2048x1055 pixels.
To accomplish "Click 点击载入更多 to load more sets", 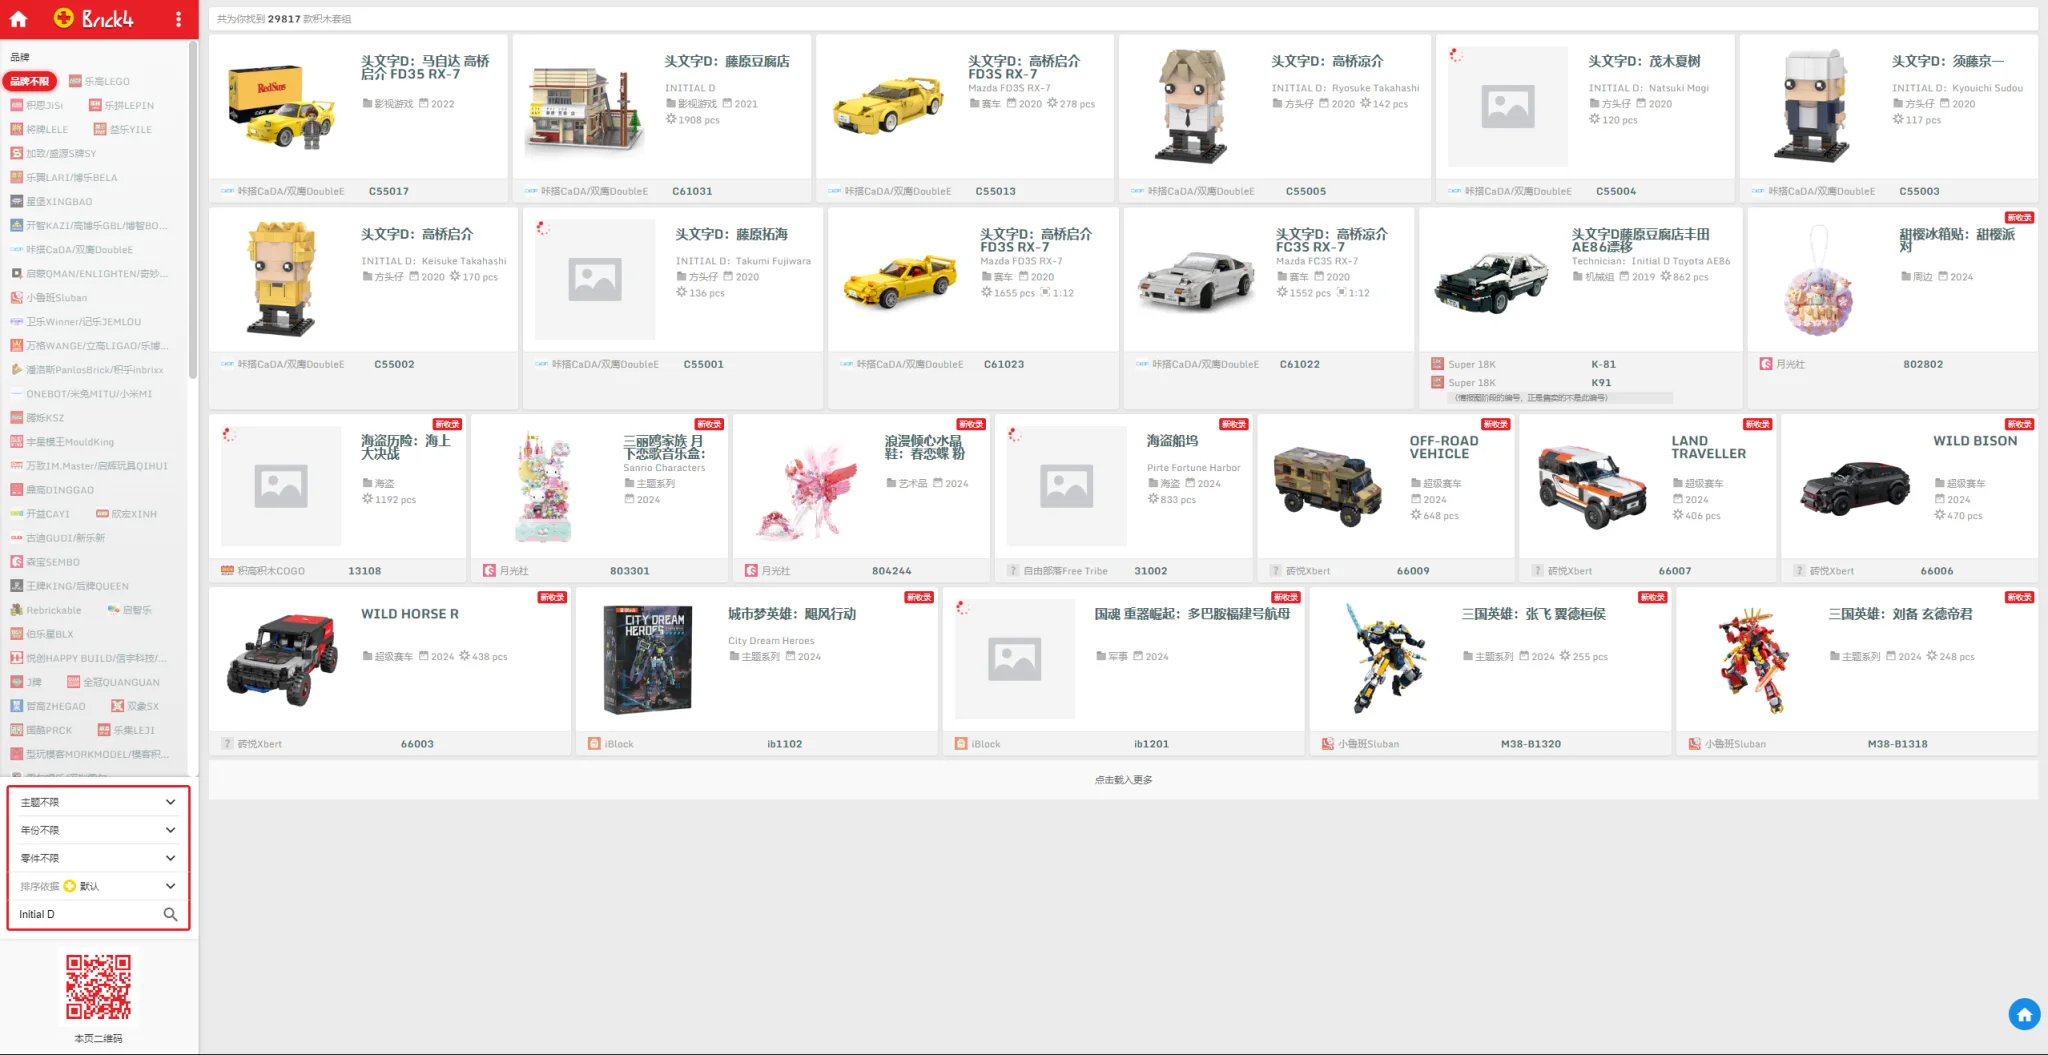I will coord(1123,780).
